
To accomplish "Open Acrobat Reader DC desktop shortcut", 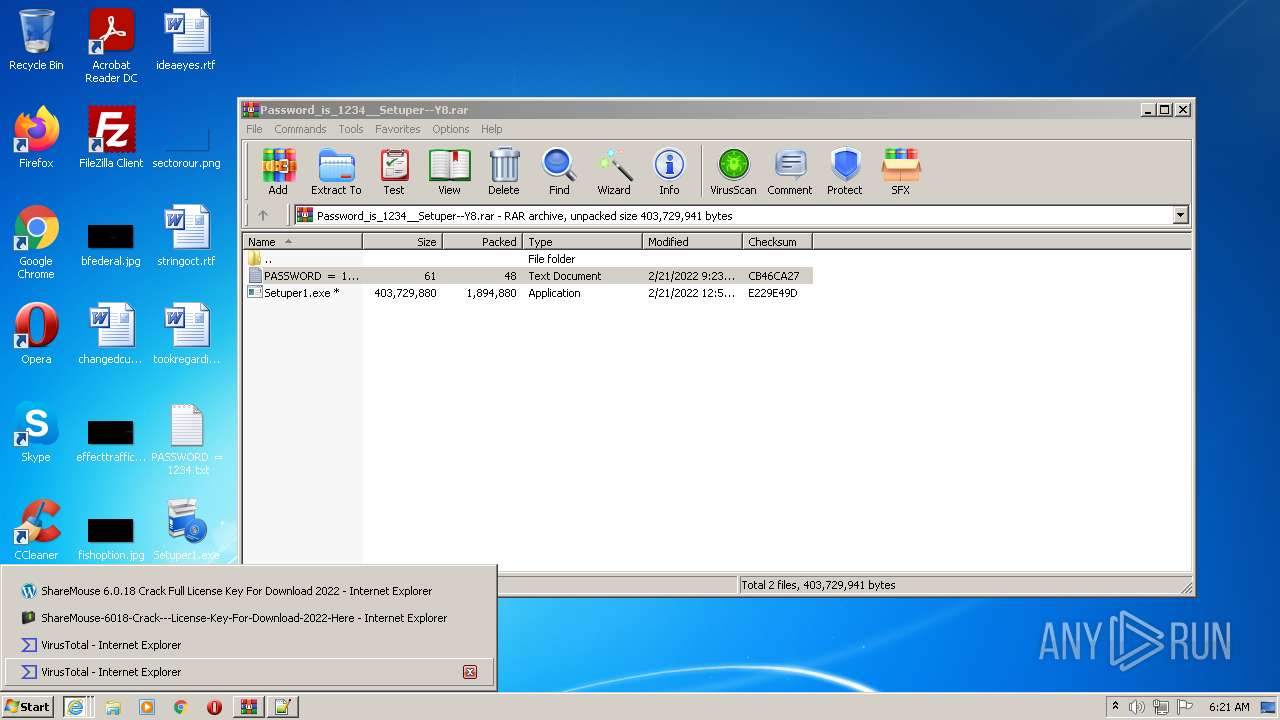I will (x=111, y=46).
